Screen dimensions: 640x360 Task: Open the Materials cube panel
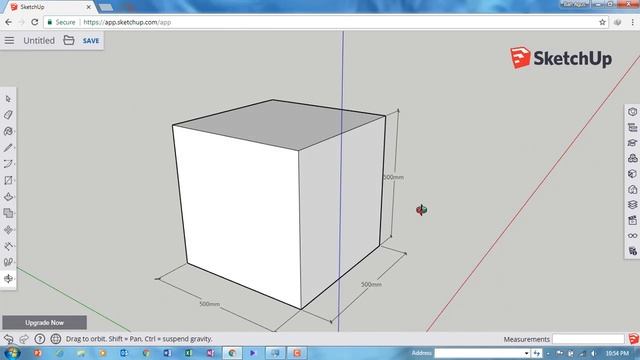[632, 174]
